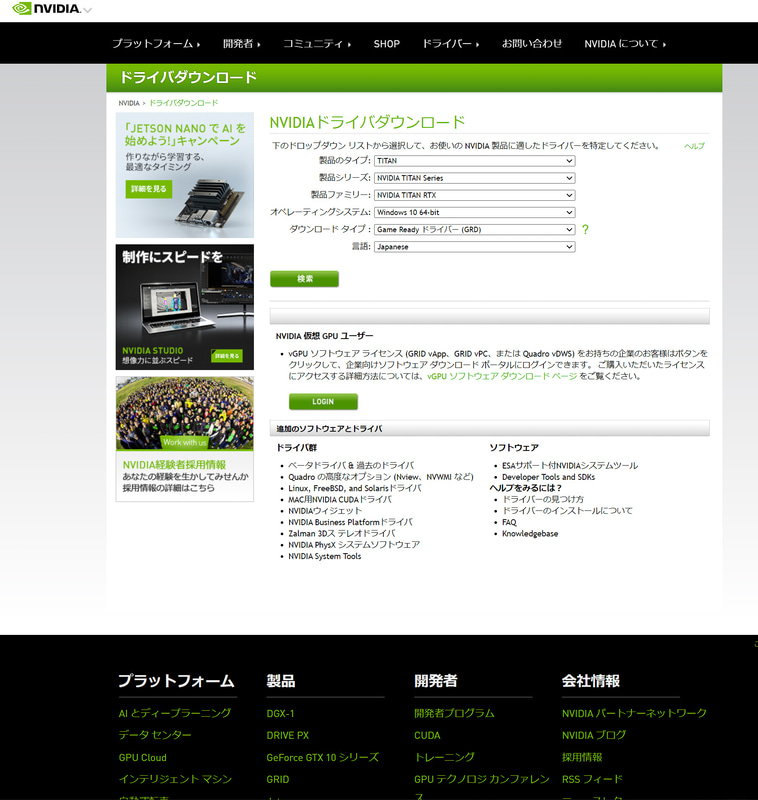Image resolution: width=758 pixels, height=800 pixels.
Task: Open the NVIDIA について navigation menu
Action: tap(625, 44)
